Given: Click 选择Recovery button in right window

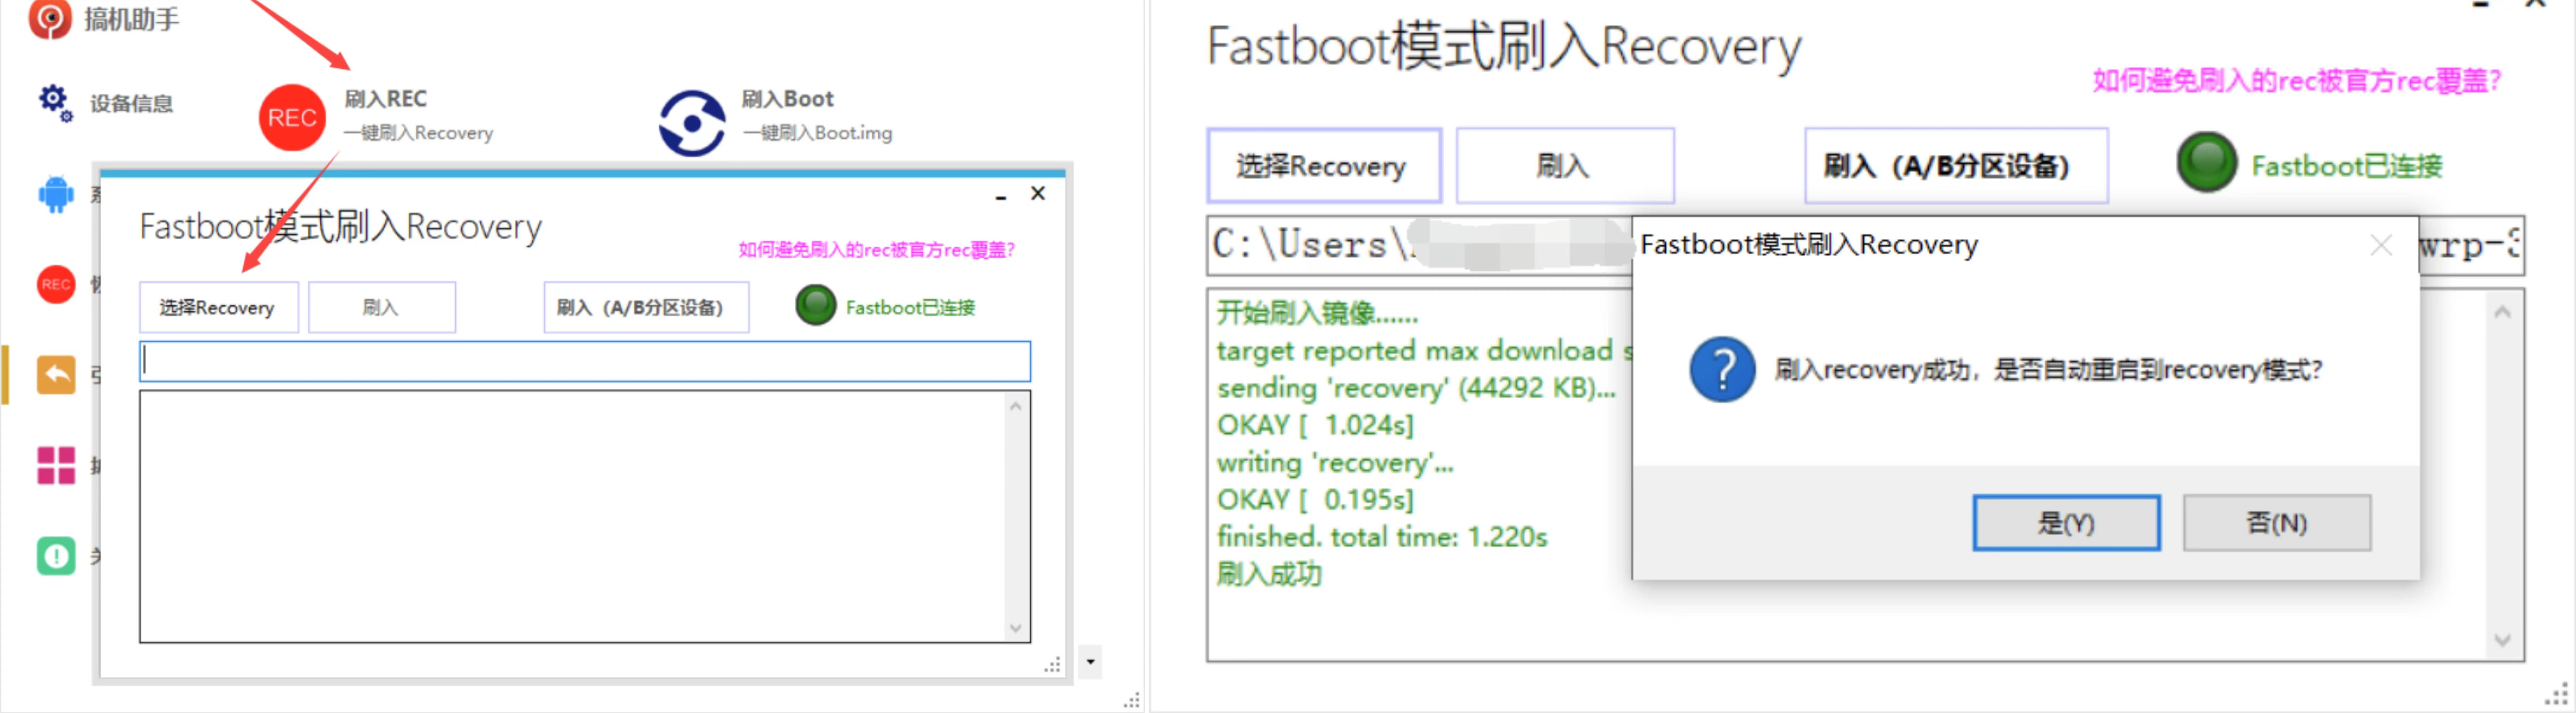Looking at the screenshot, I should (x=1324, y=166).
